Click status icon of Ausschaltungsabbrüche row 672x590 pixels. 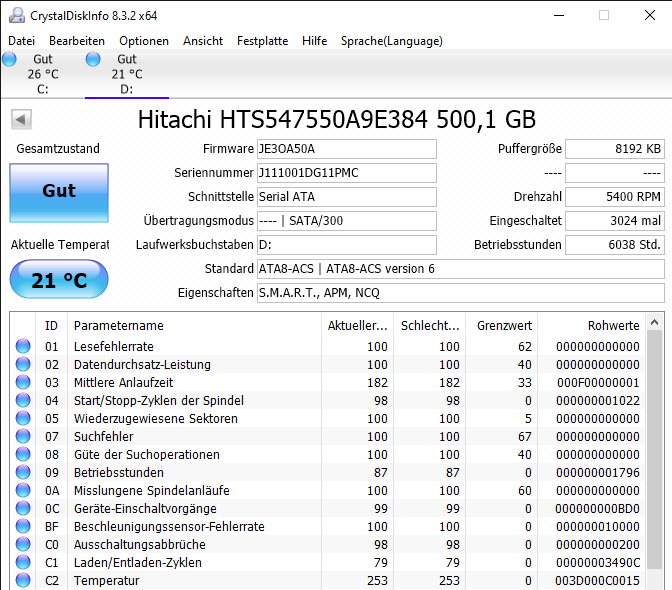point(23,544)
